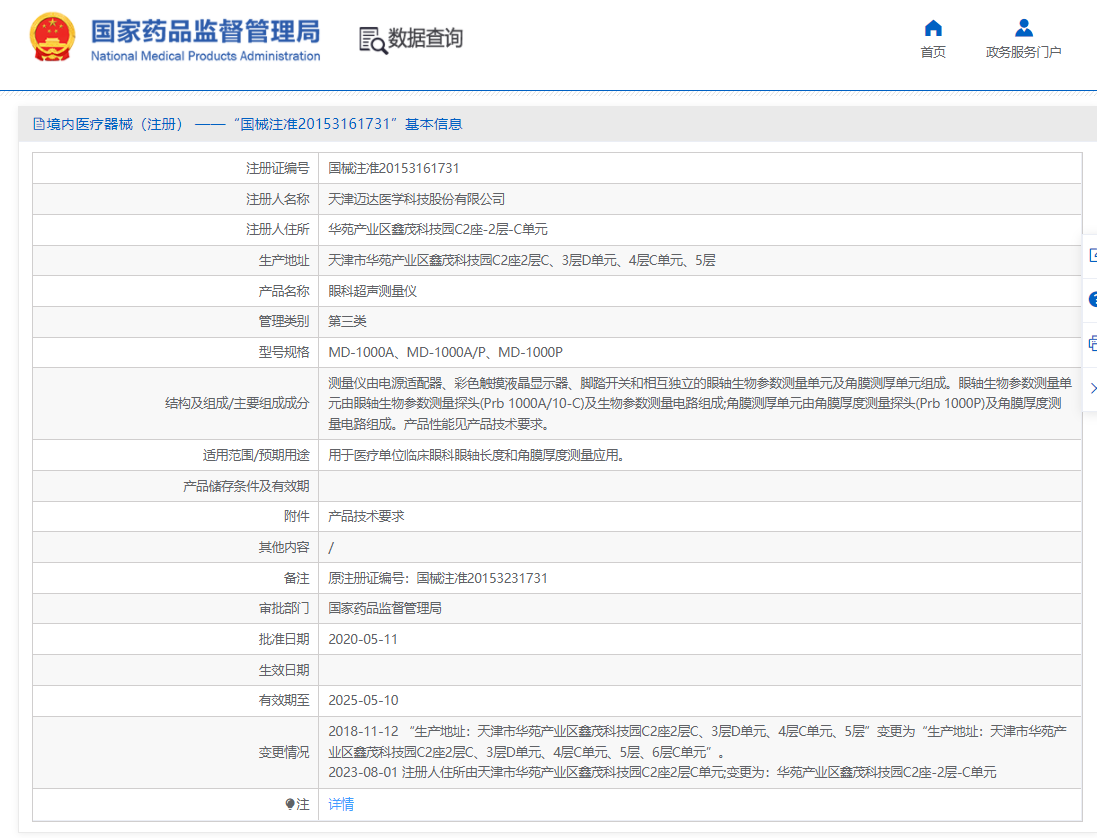Open the 详情 link
Viewport: 1097px width, 838px height.
coord(341,804)
